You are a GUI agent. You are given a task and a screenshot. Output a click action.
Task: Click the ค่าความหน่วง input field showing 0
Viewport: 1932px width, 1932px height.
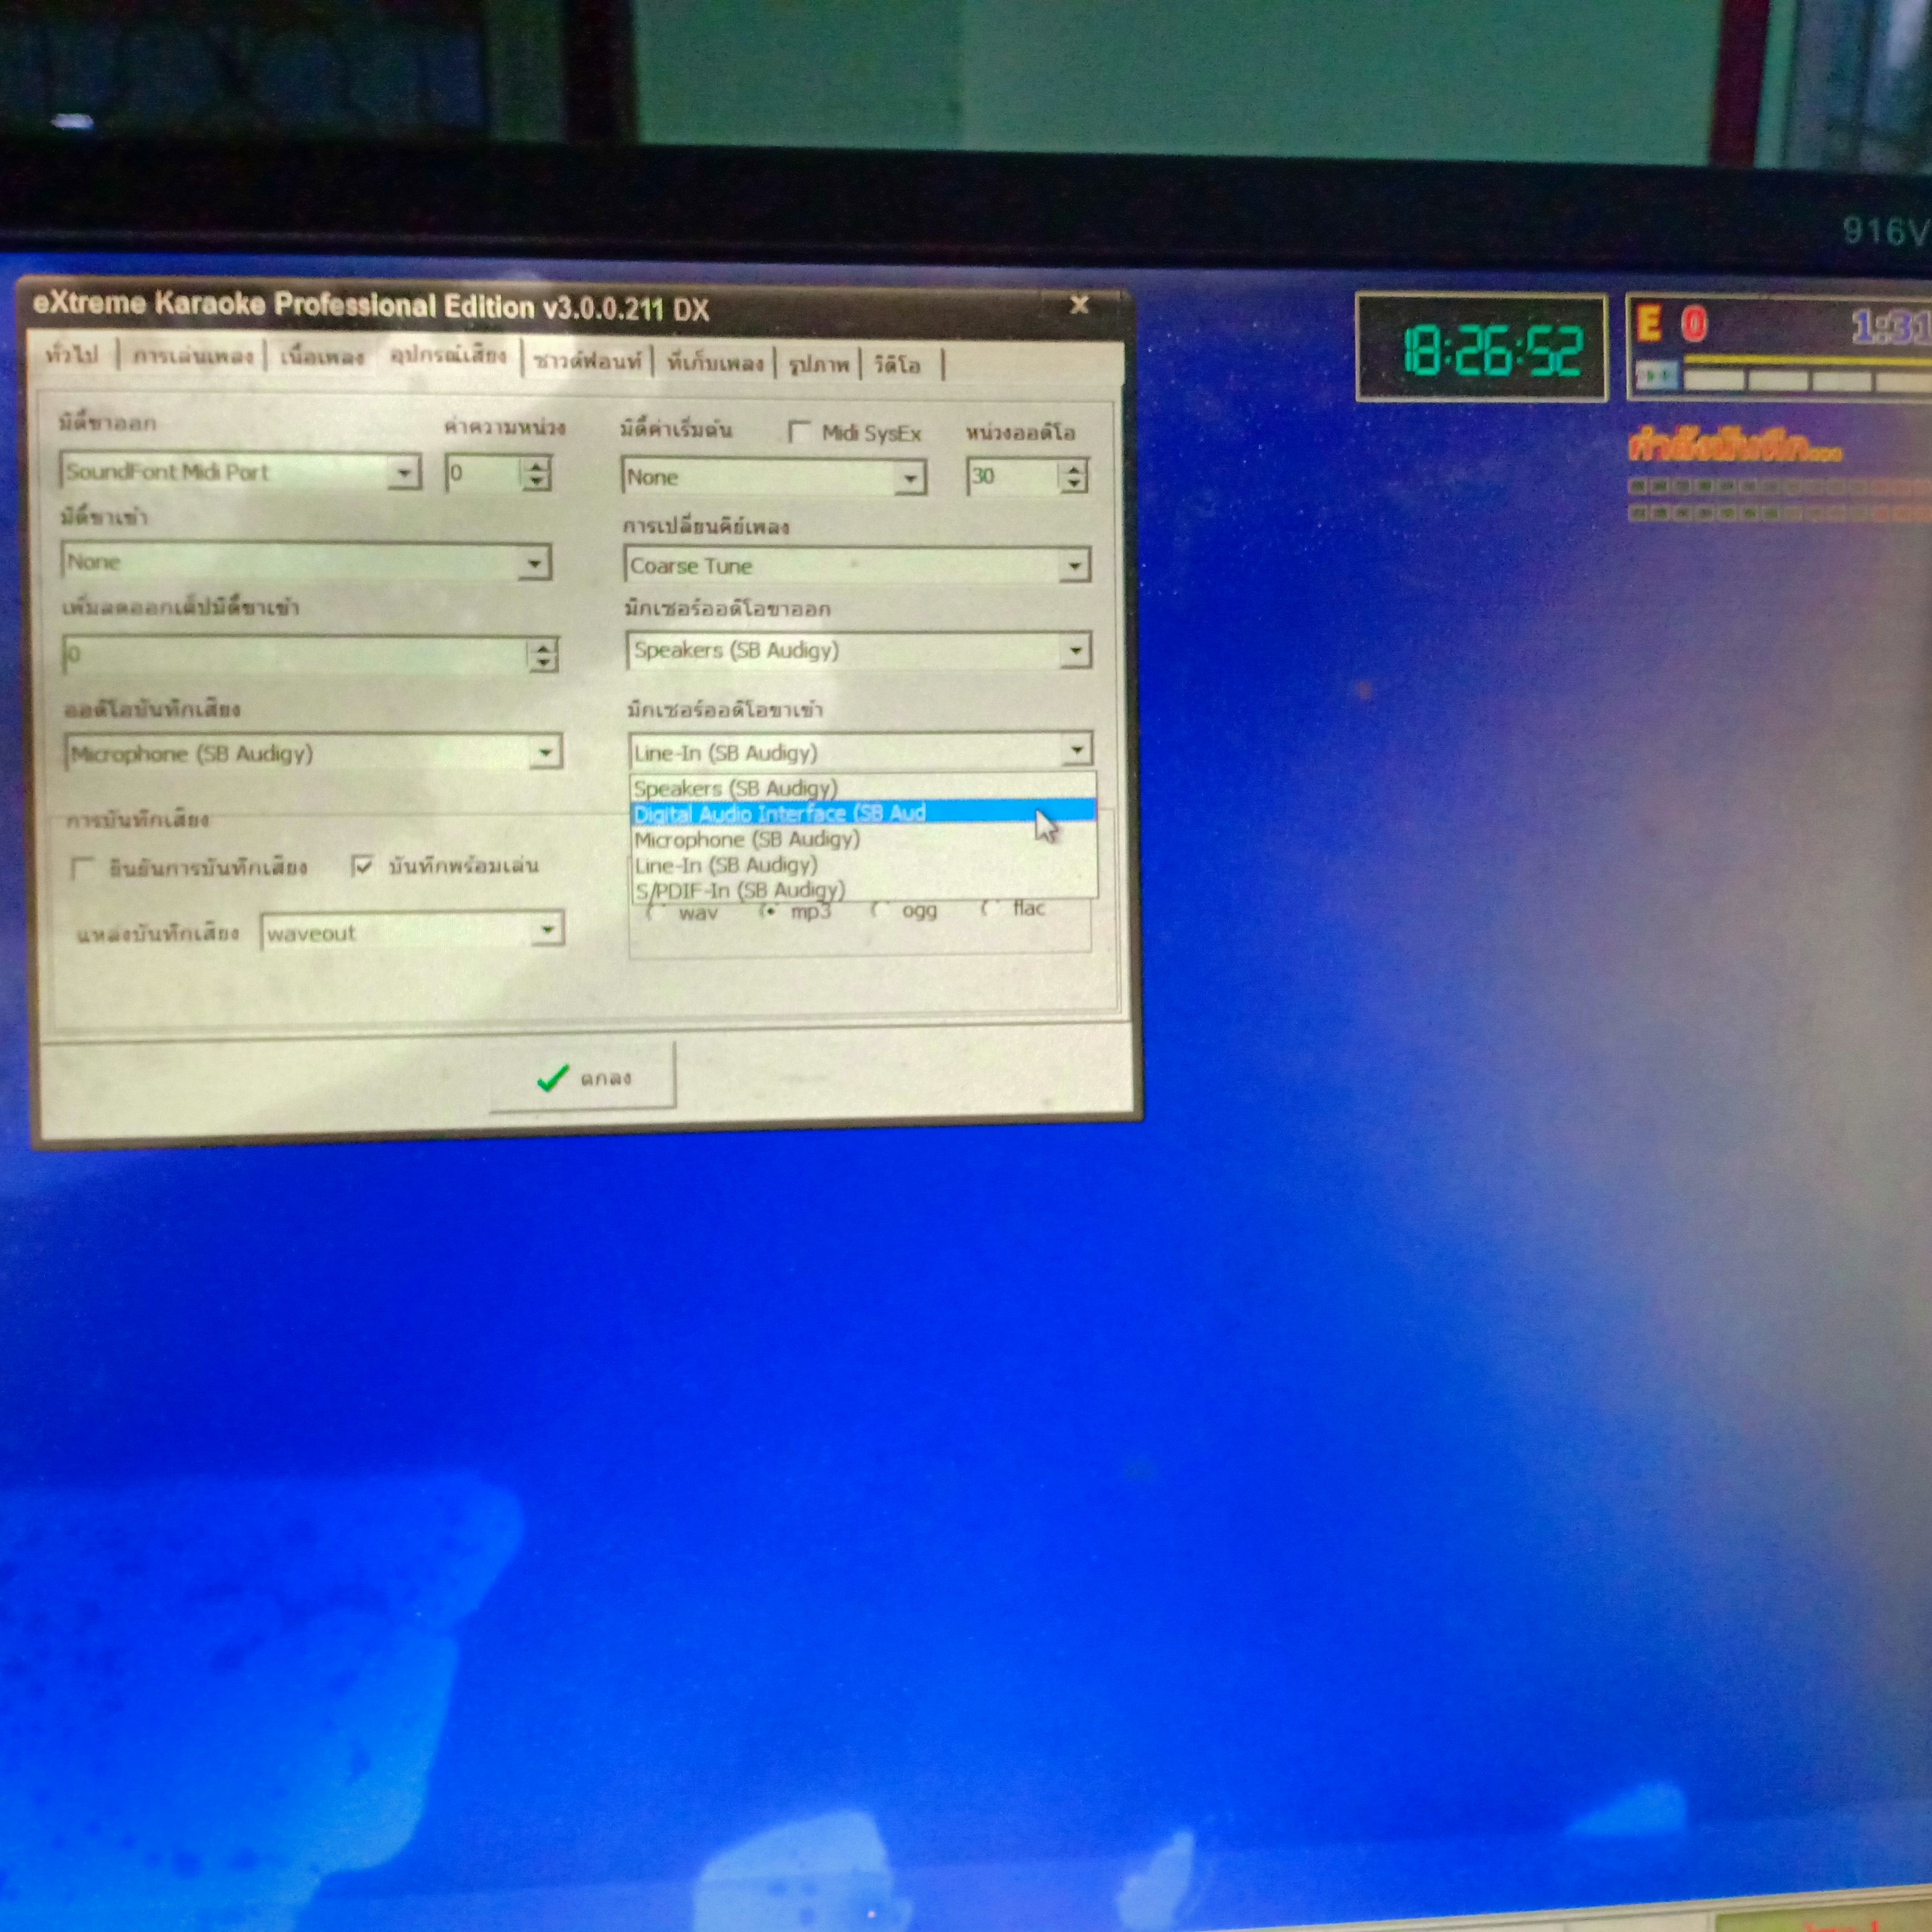tap(484, 473)
